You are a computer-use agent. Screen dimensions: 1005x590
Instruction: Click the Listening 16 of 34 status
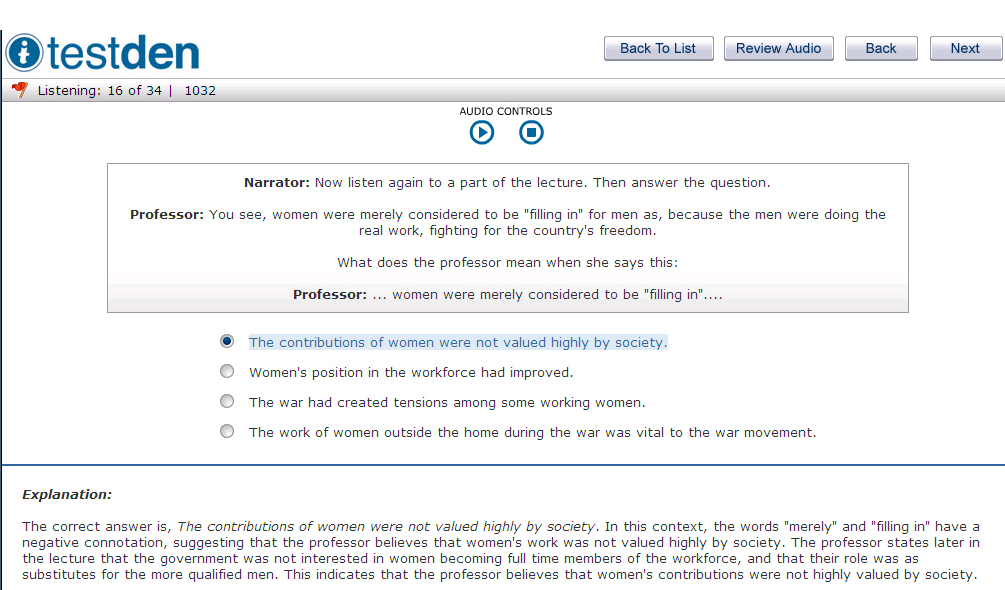(x=100, y=91)
